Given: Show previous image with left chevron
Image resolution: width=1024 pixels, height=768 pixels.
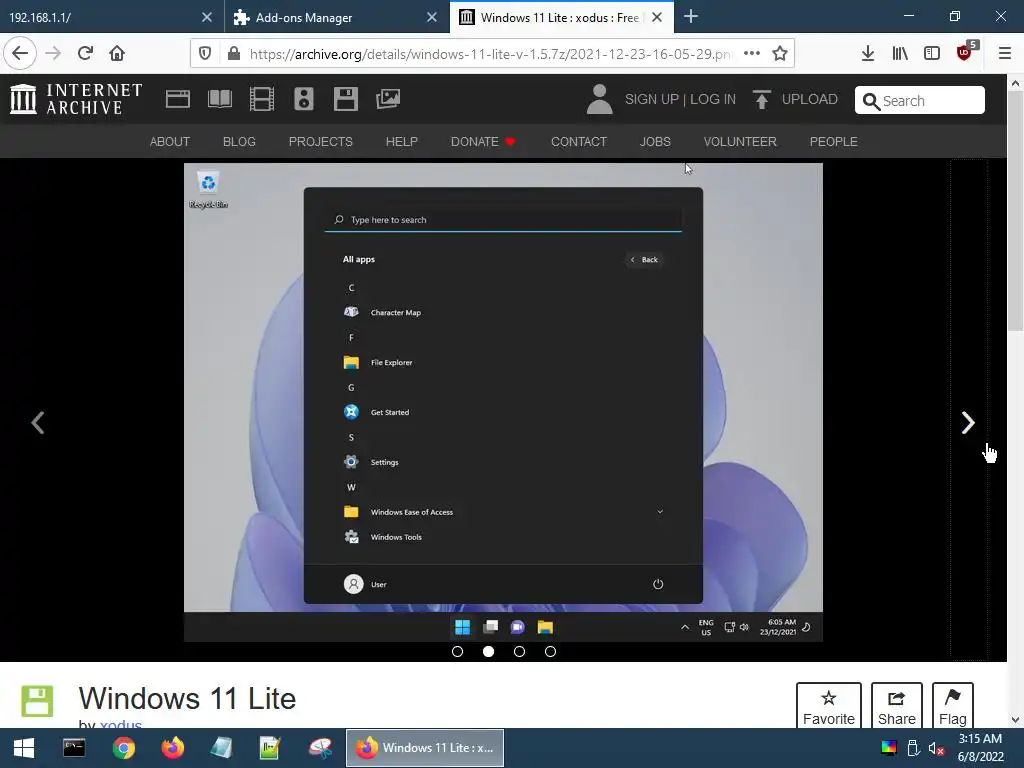Looking at the screenshot, I should click(38, 423).
